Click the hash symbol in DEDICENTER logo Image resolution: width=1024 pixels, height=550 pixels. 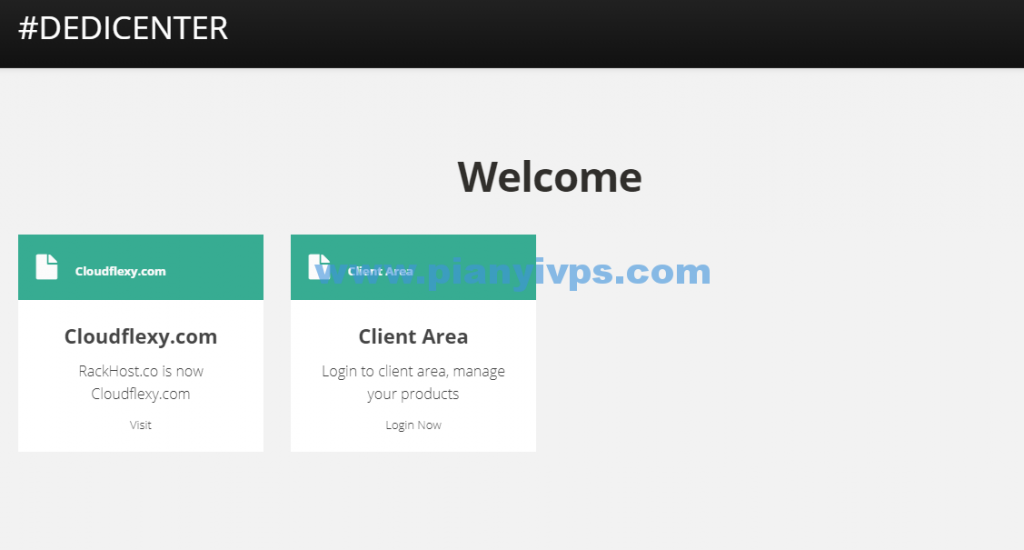point(27,29)
